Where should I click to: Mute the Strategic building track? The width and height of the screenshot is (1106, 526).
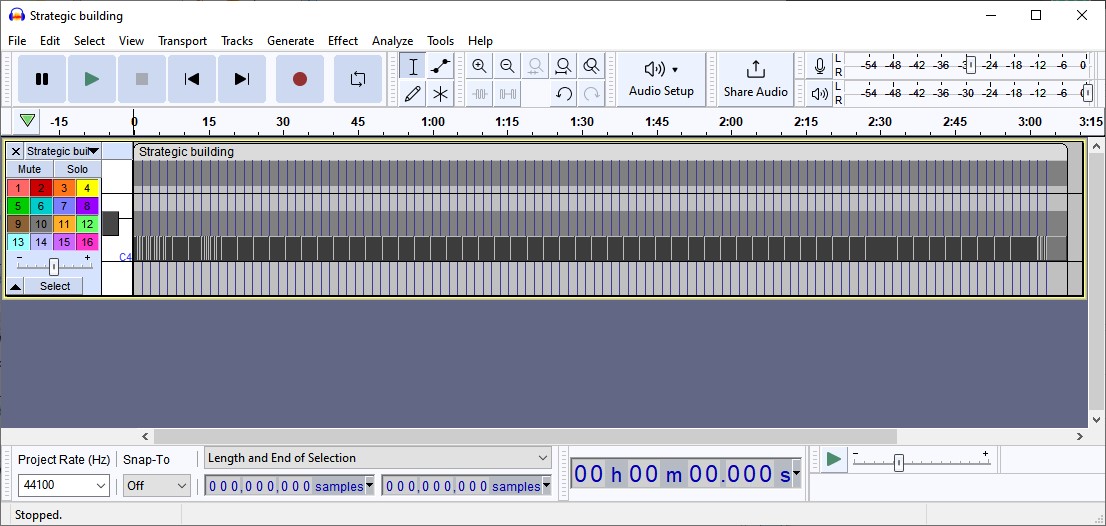click(30, 169)
